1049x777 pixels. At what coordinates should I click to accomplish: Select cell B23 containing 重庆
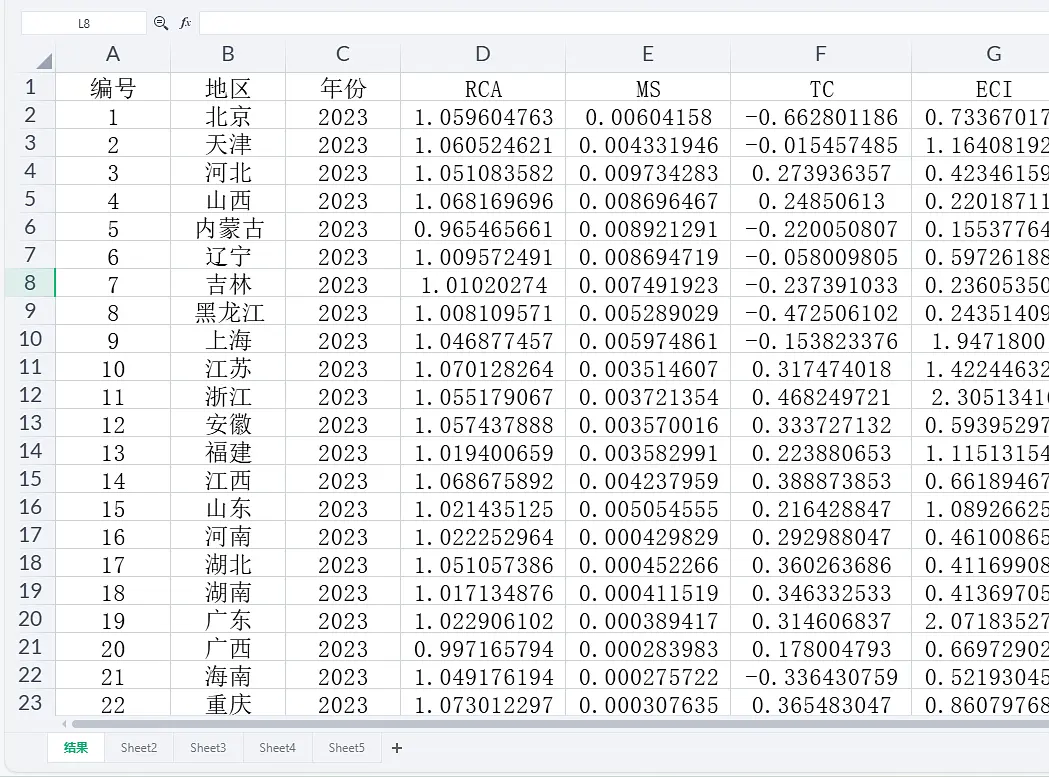(x=227, y=704)
